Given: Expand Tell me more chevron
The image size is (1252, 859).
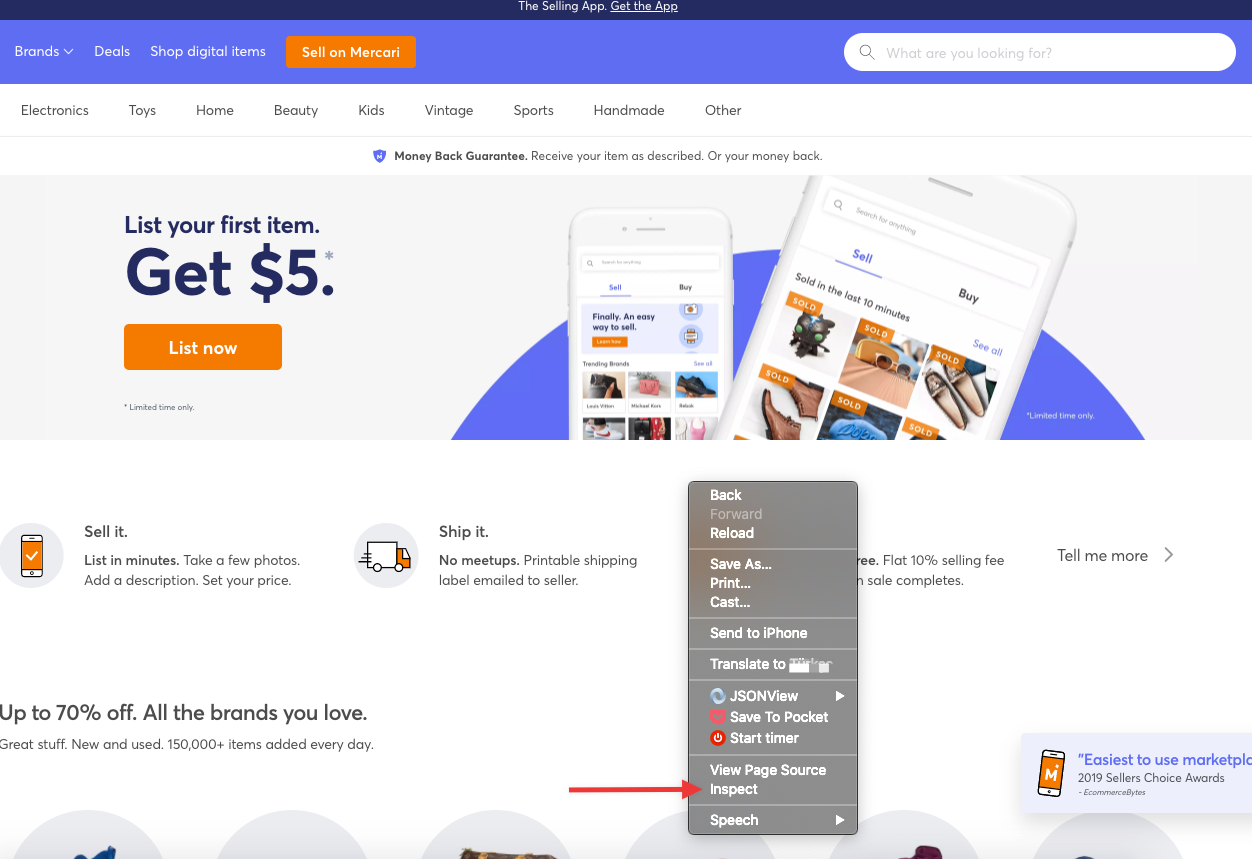Looking at the screenshot, I should click(x=1168, y=555).
